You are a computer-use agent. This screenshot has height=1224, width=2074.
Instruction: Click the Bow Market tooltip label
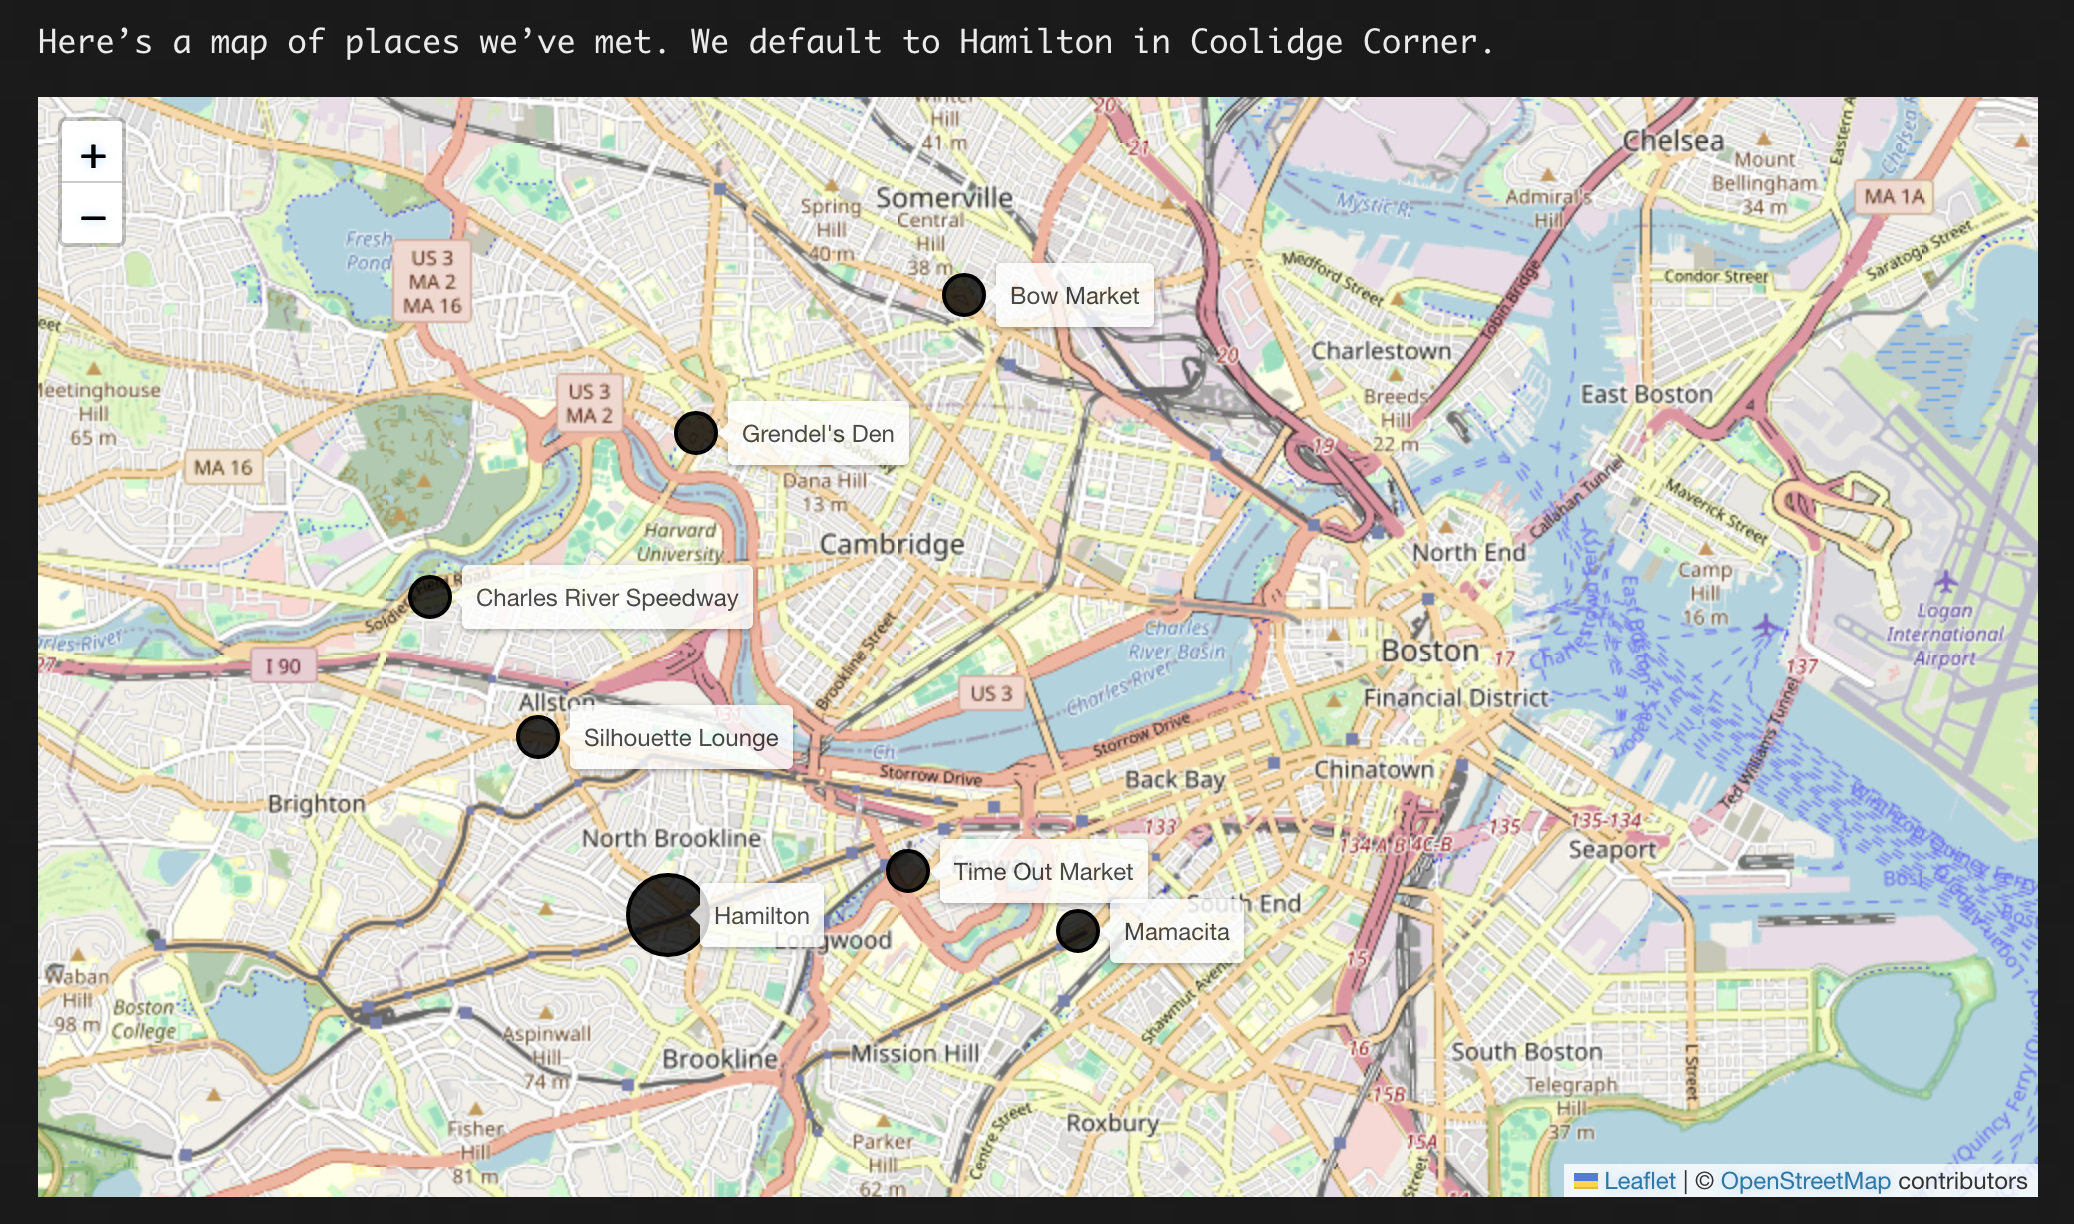[x=1074, y=295]
